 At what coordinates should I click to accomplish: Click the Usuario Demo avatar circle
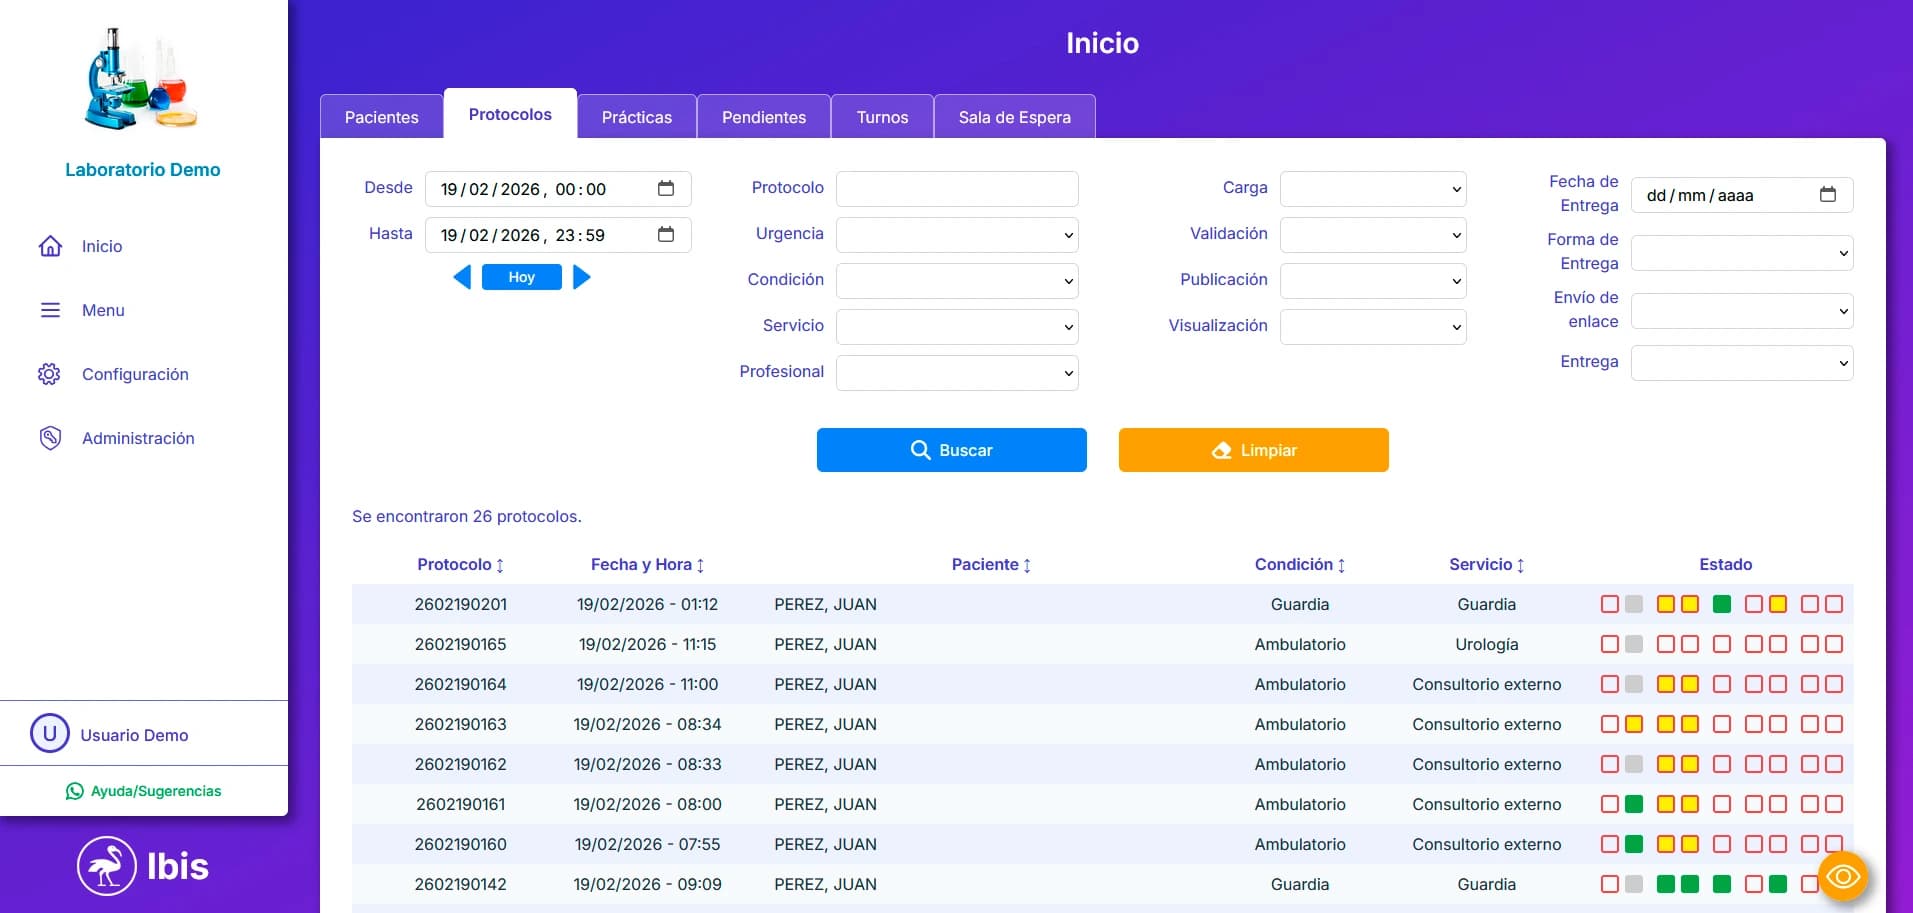[50, 734]
